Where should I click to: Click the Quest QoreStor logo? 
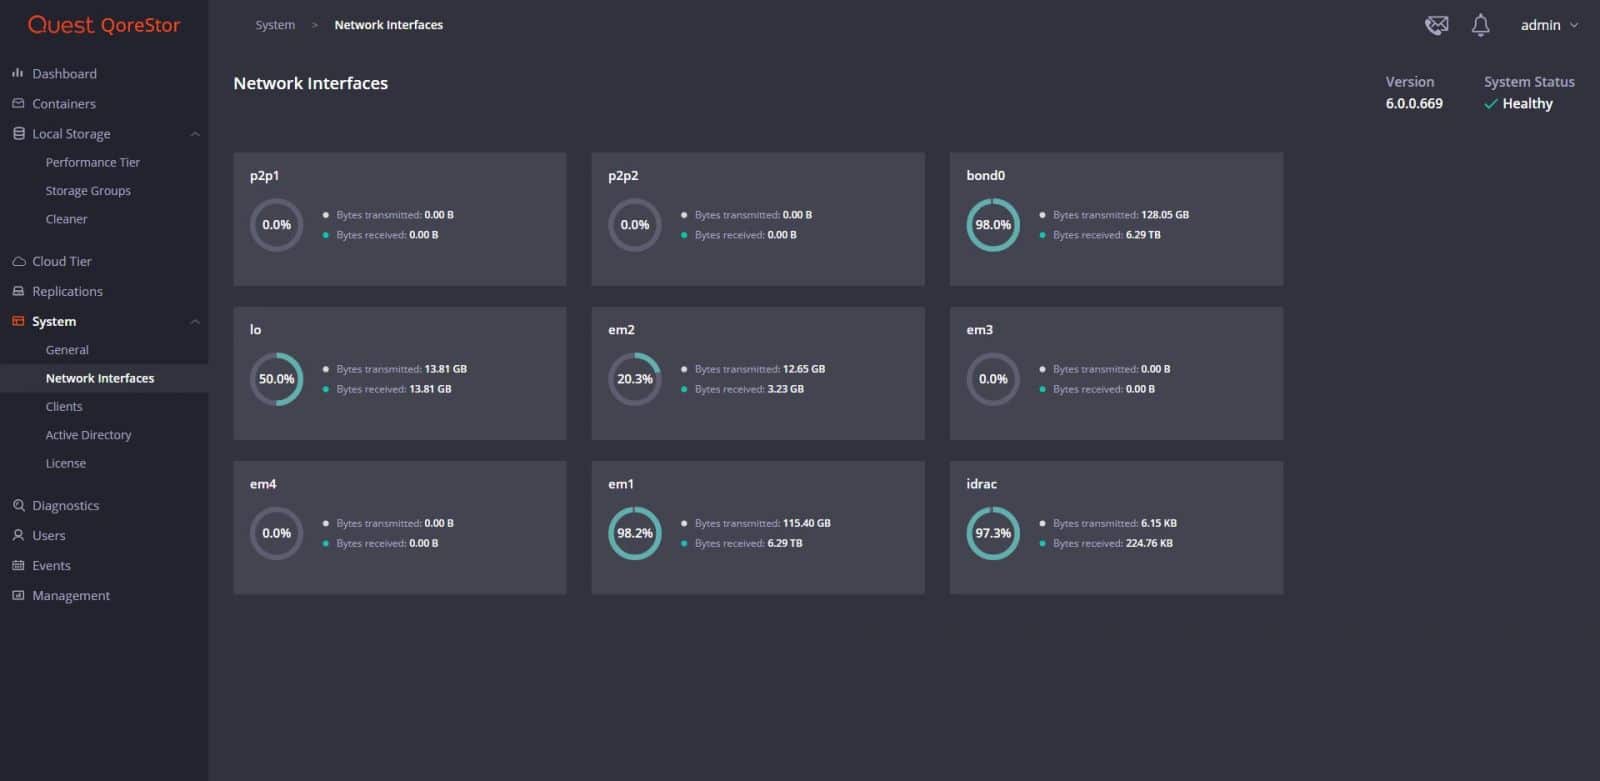tap(104, 25)
